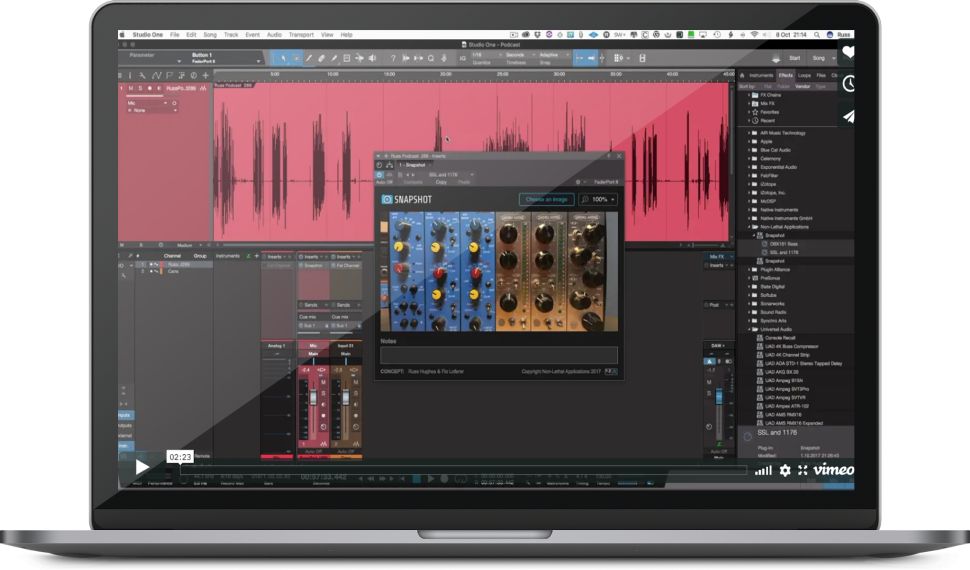This screenshot has width=970, height=570.
Task: Click the Start page button
Action: click(x=794, y=58)
